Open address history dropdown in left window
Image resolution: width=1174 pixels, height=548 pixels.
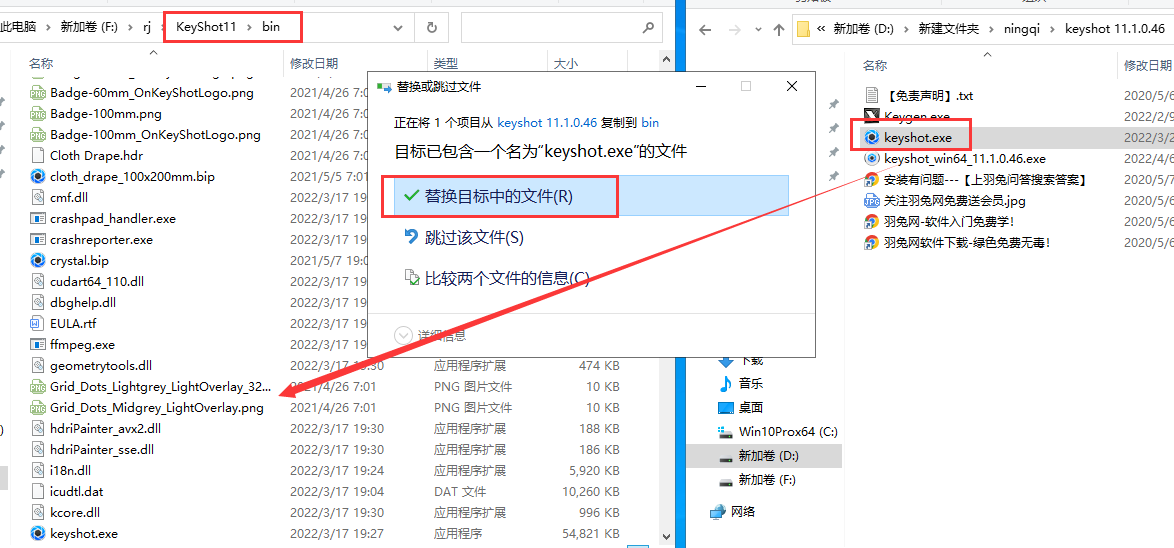point(398,28)
